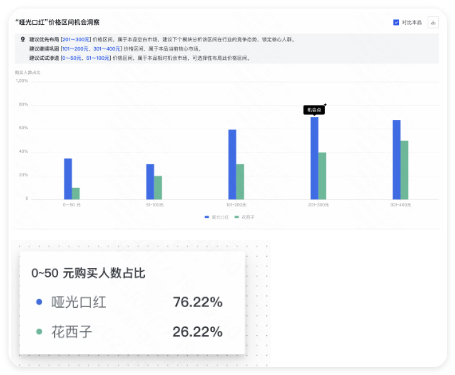Screen dimensions: 455x375
Task: Select the green bar for 201-300元
Action: point(322,176)
